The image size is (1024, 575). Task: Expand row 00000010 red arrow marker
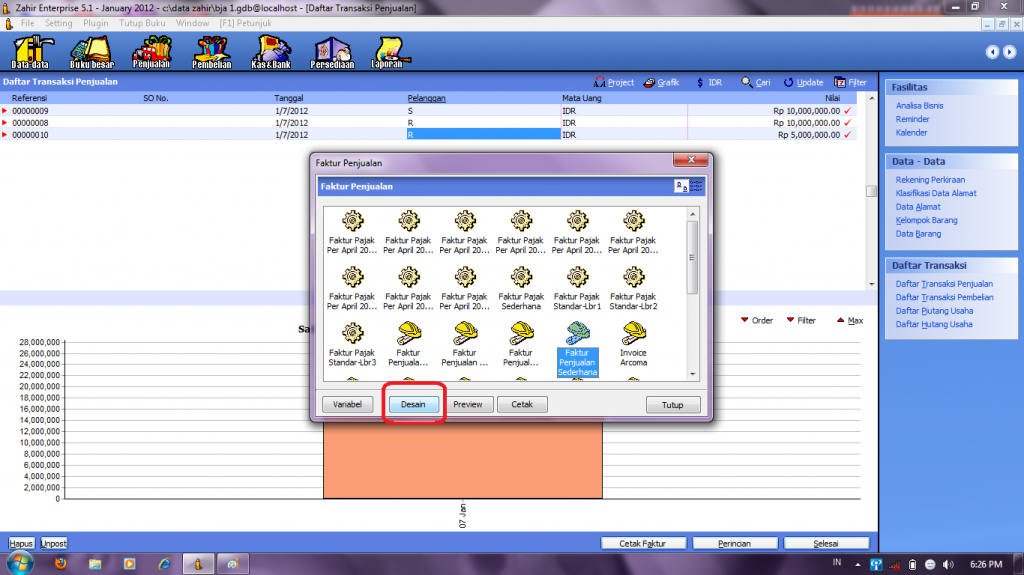[5, 135]
